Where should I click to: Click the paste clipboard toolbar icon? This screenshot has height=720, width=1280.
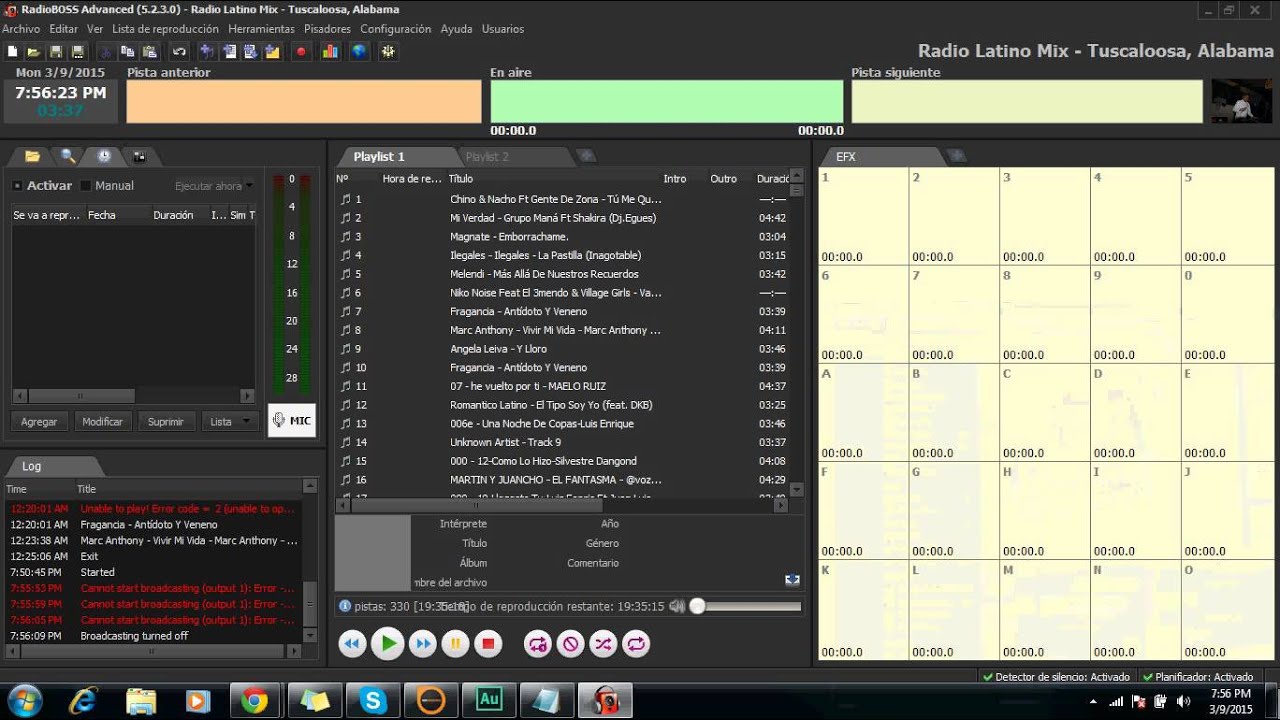pyautogui.click(x=150, y=51)
